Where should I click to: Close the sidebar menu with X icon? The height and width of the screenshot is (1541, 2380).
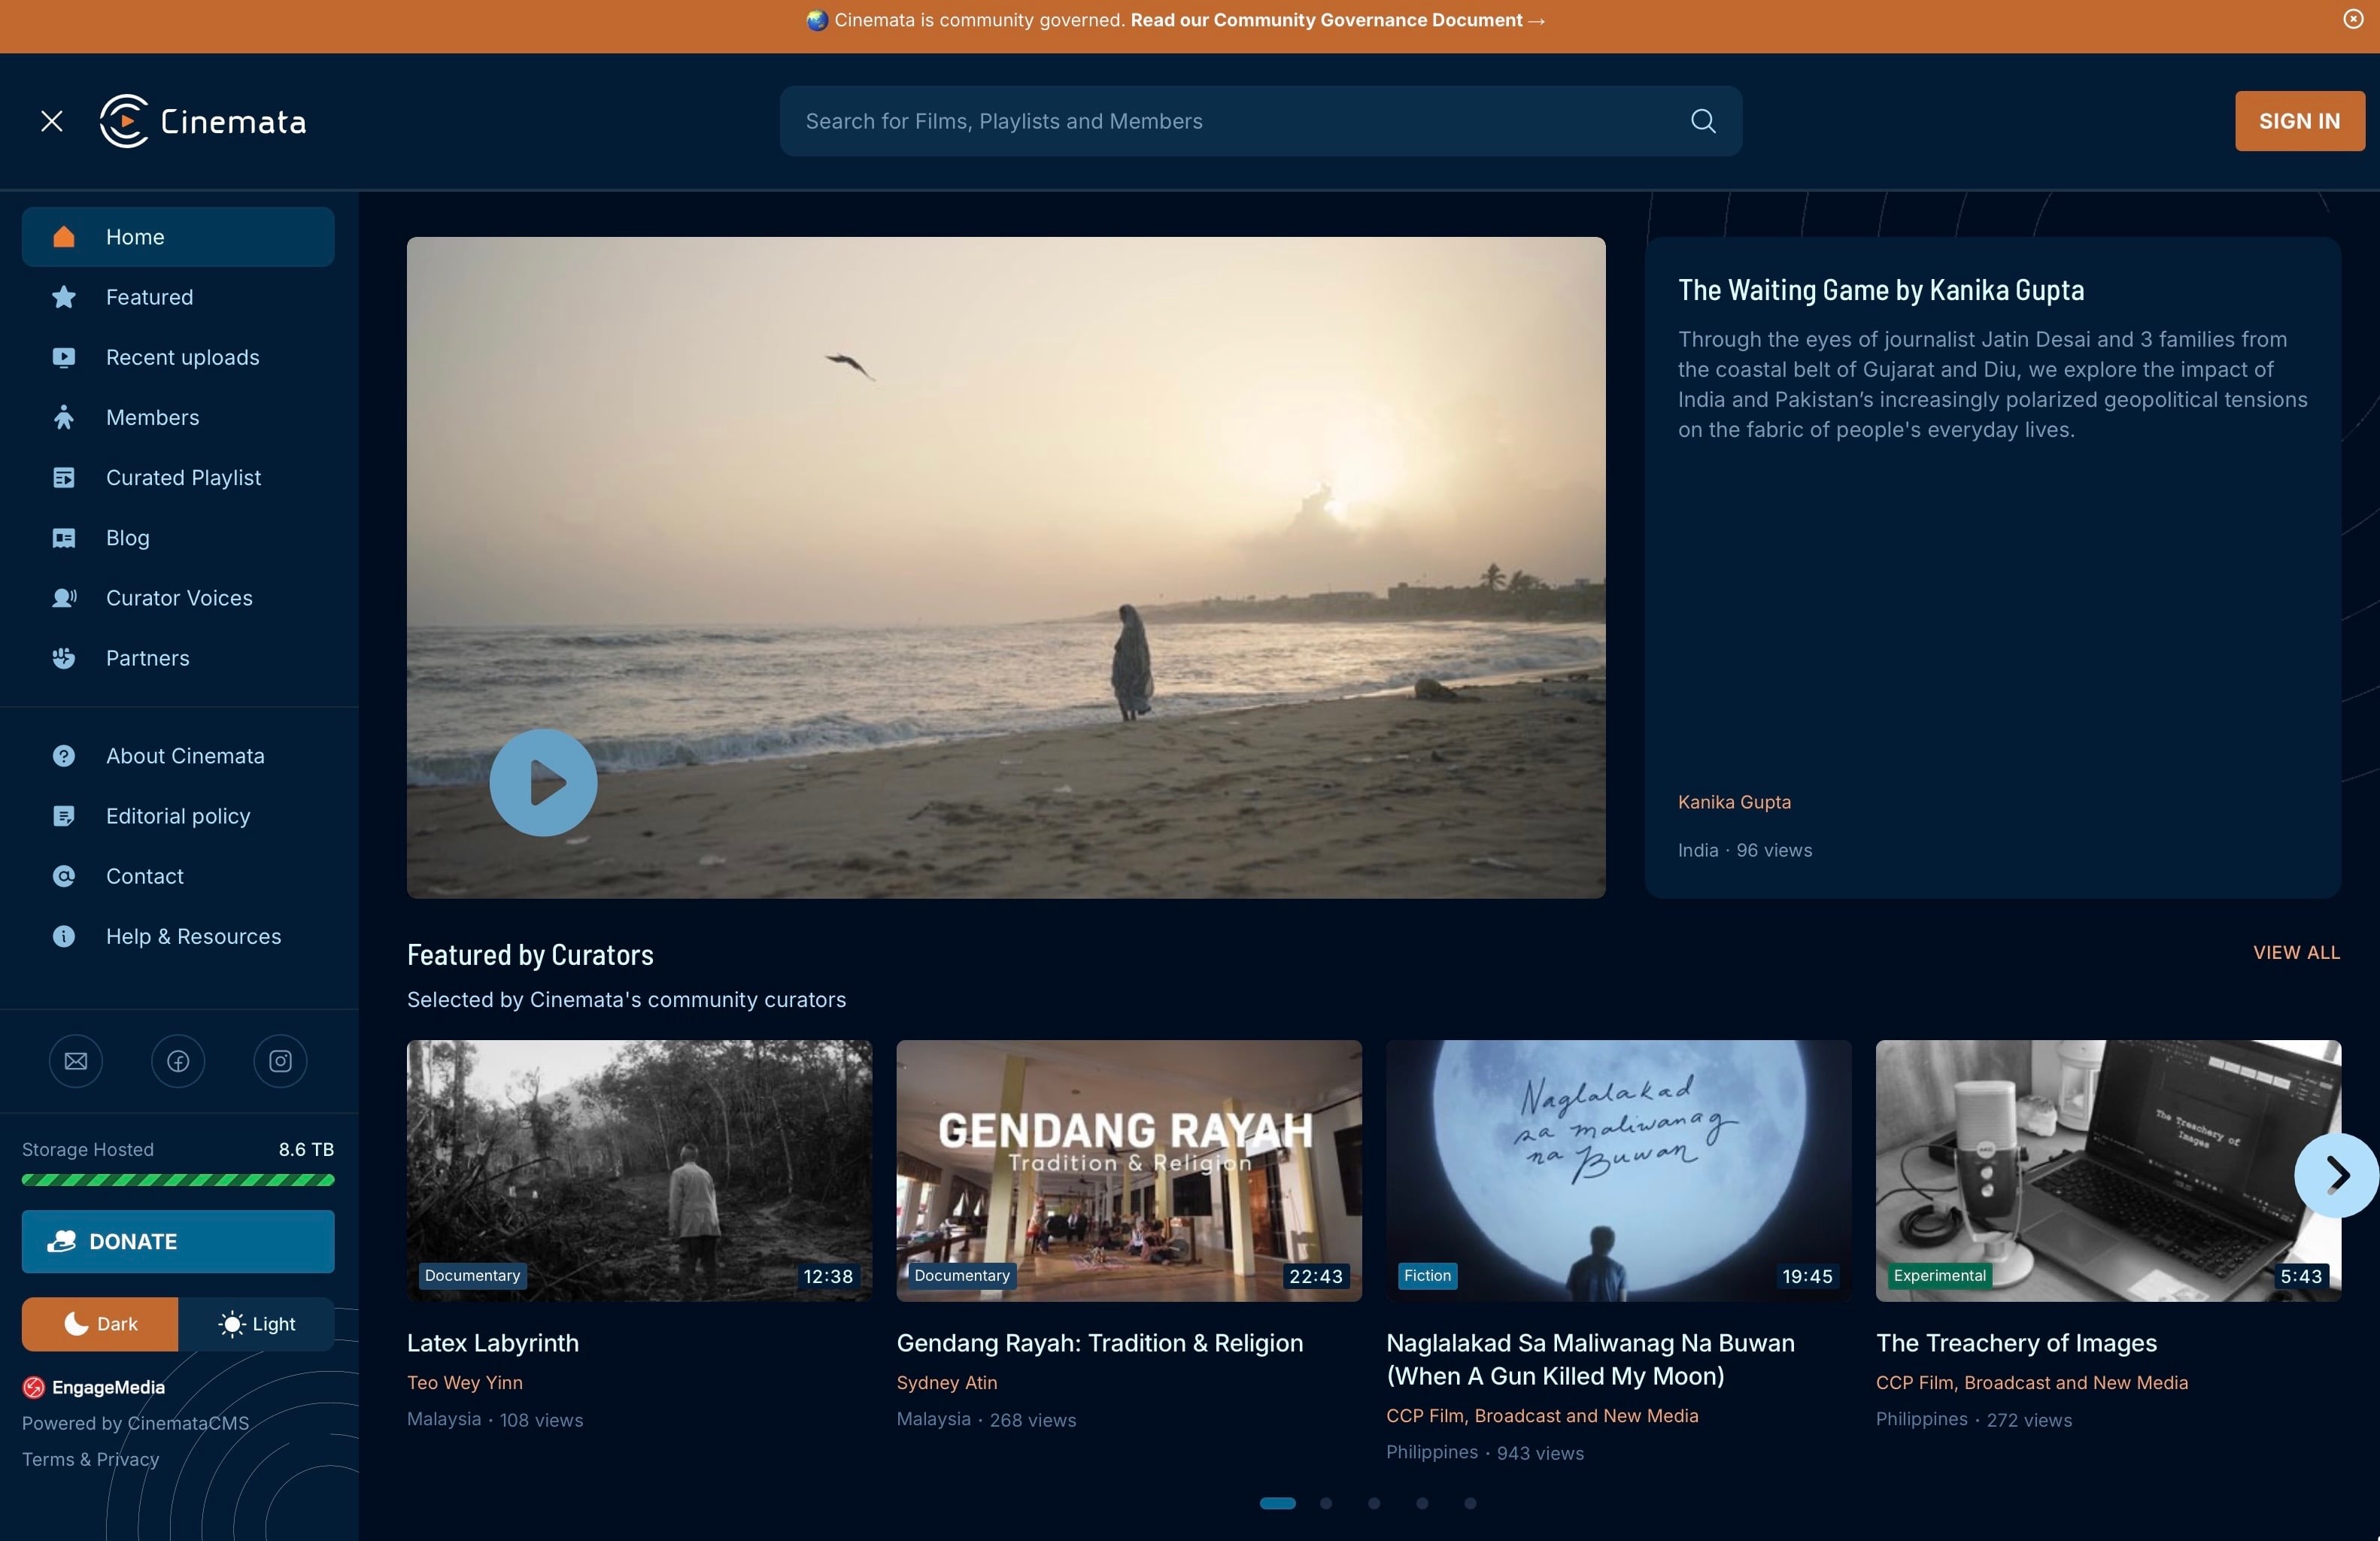pos(52,121)
